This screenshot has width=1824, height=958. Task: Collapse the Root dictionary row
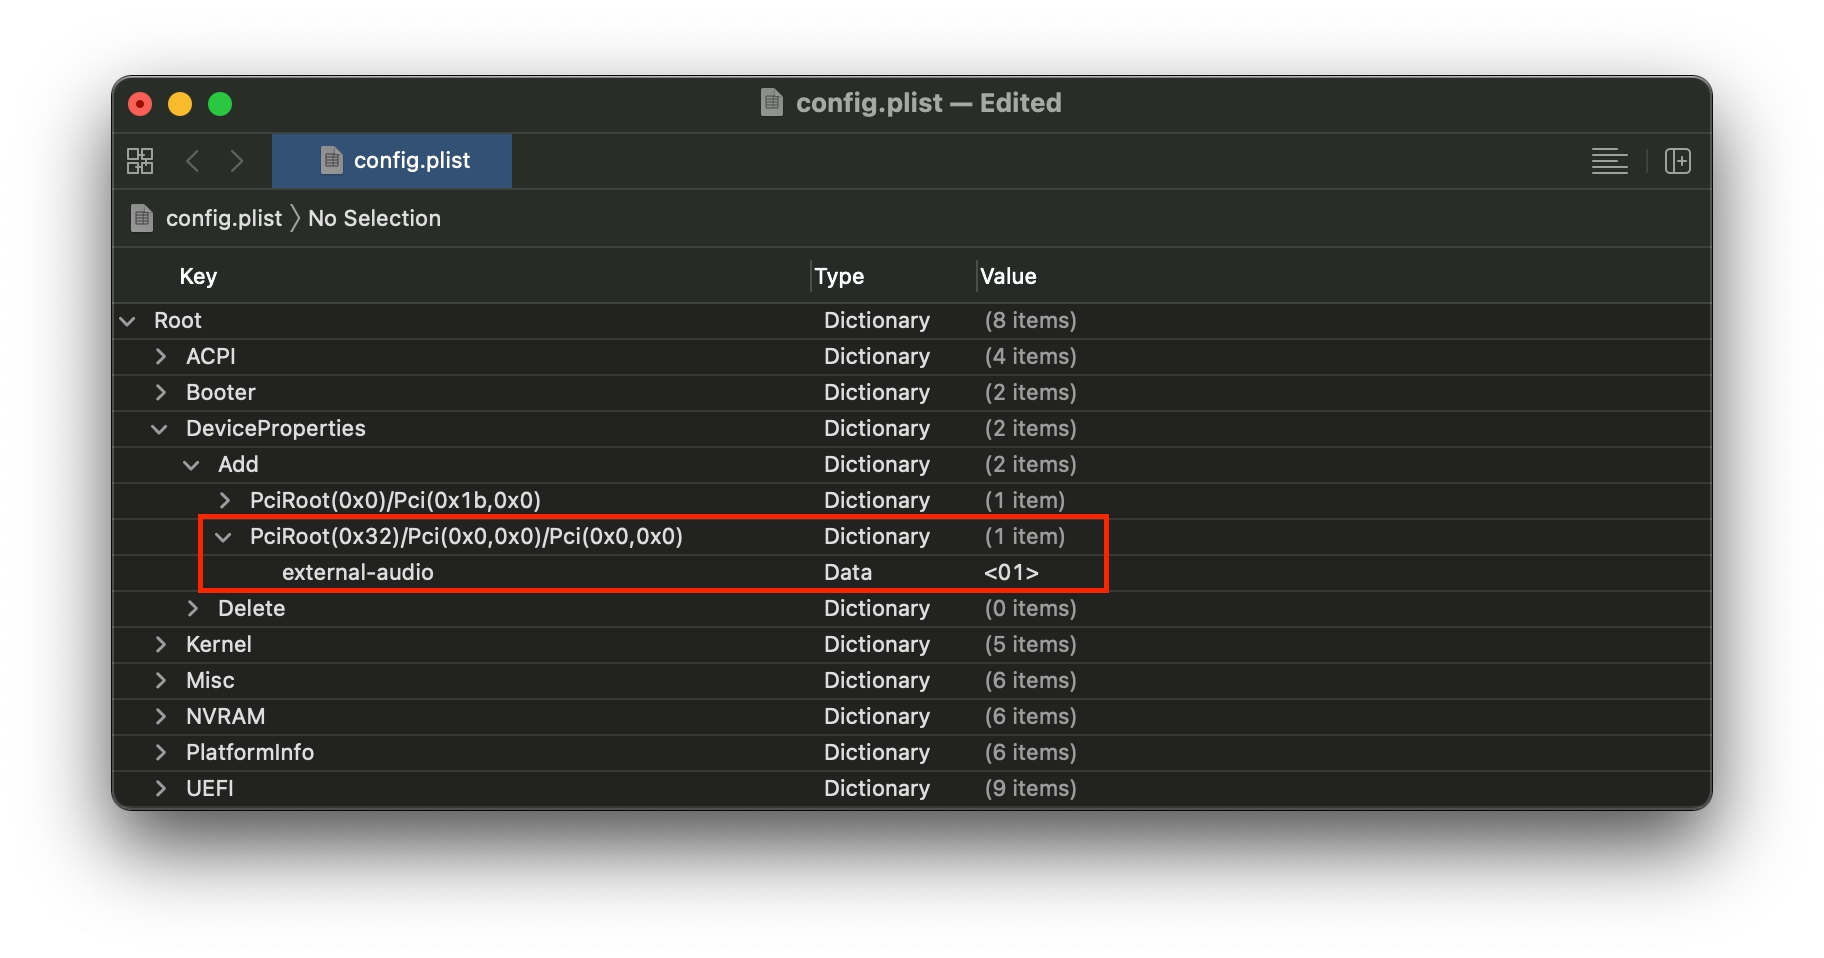tap(127, 321)
